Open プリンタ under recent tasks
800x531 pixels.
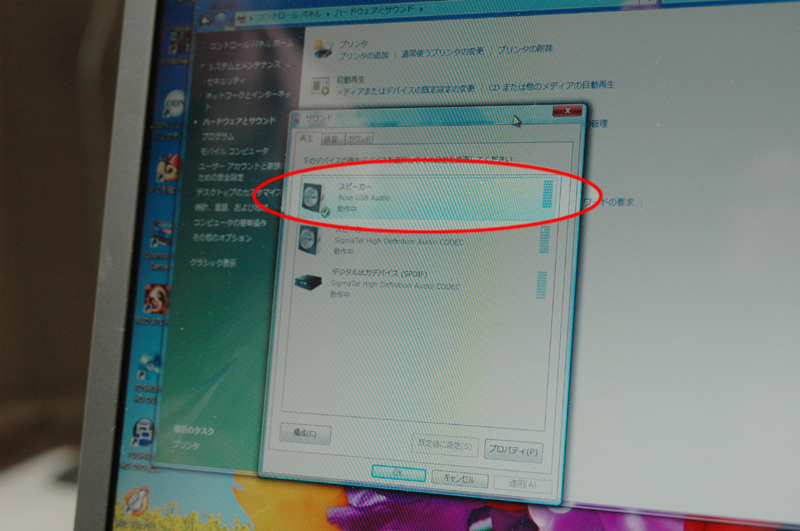[x=186, y=445]
